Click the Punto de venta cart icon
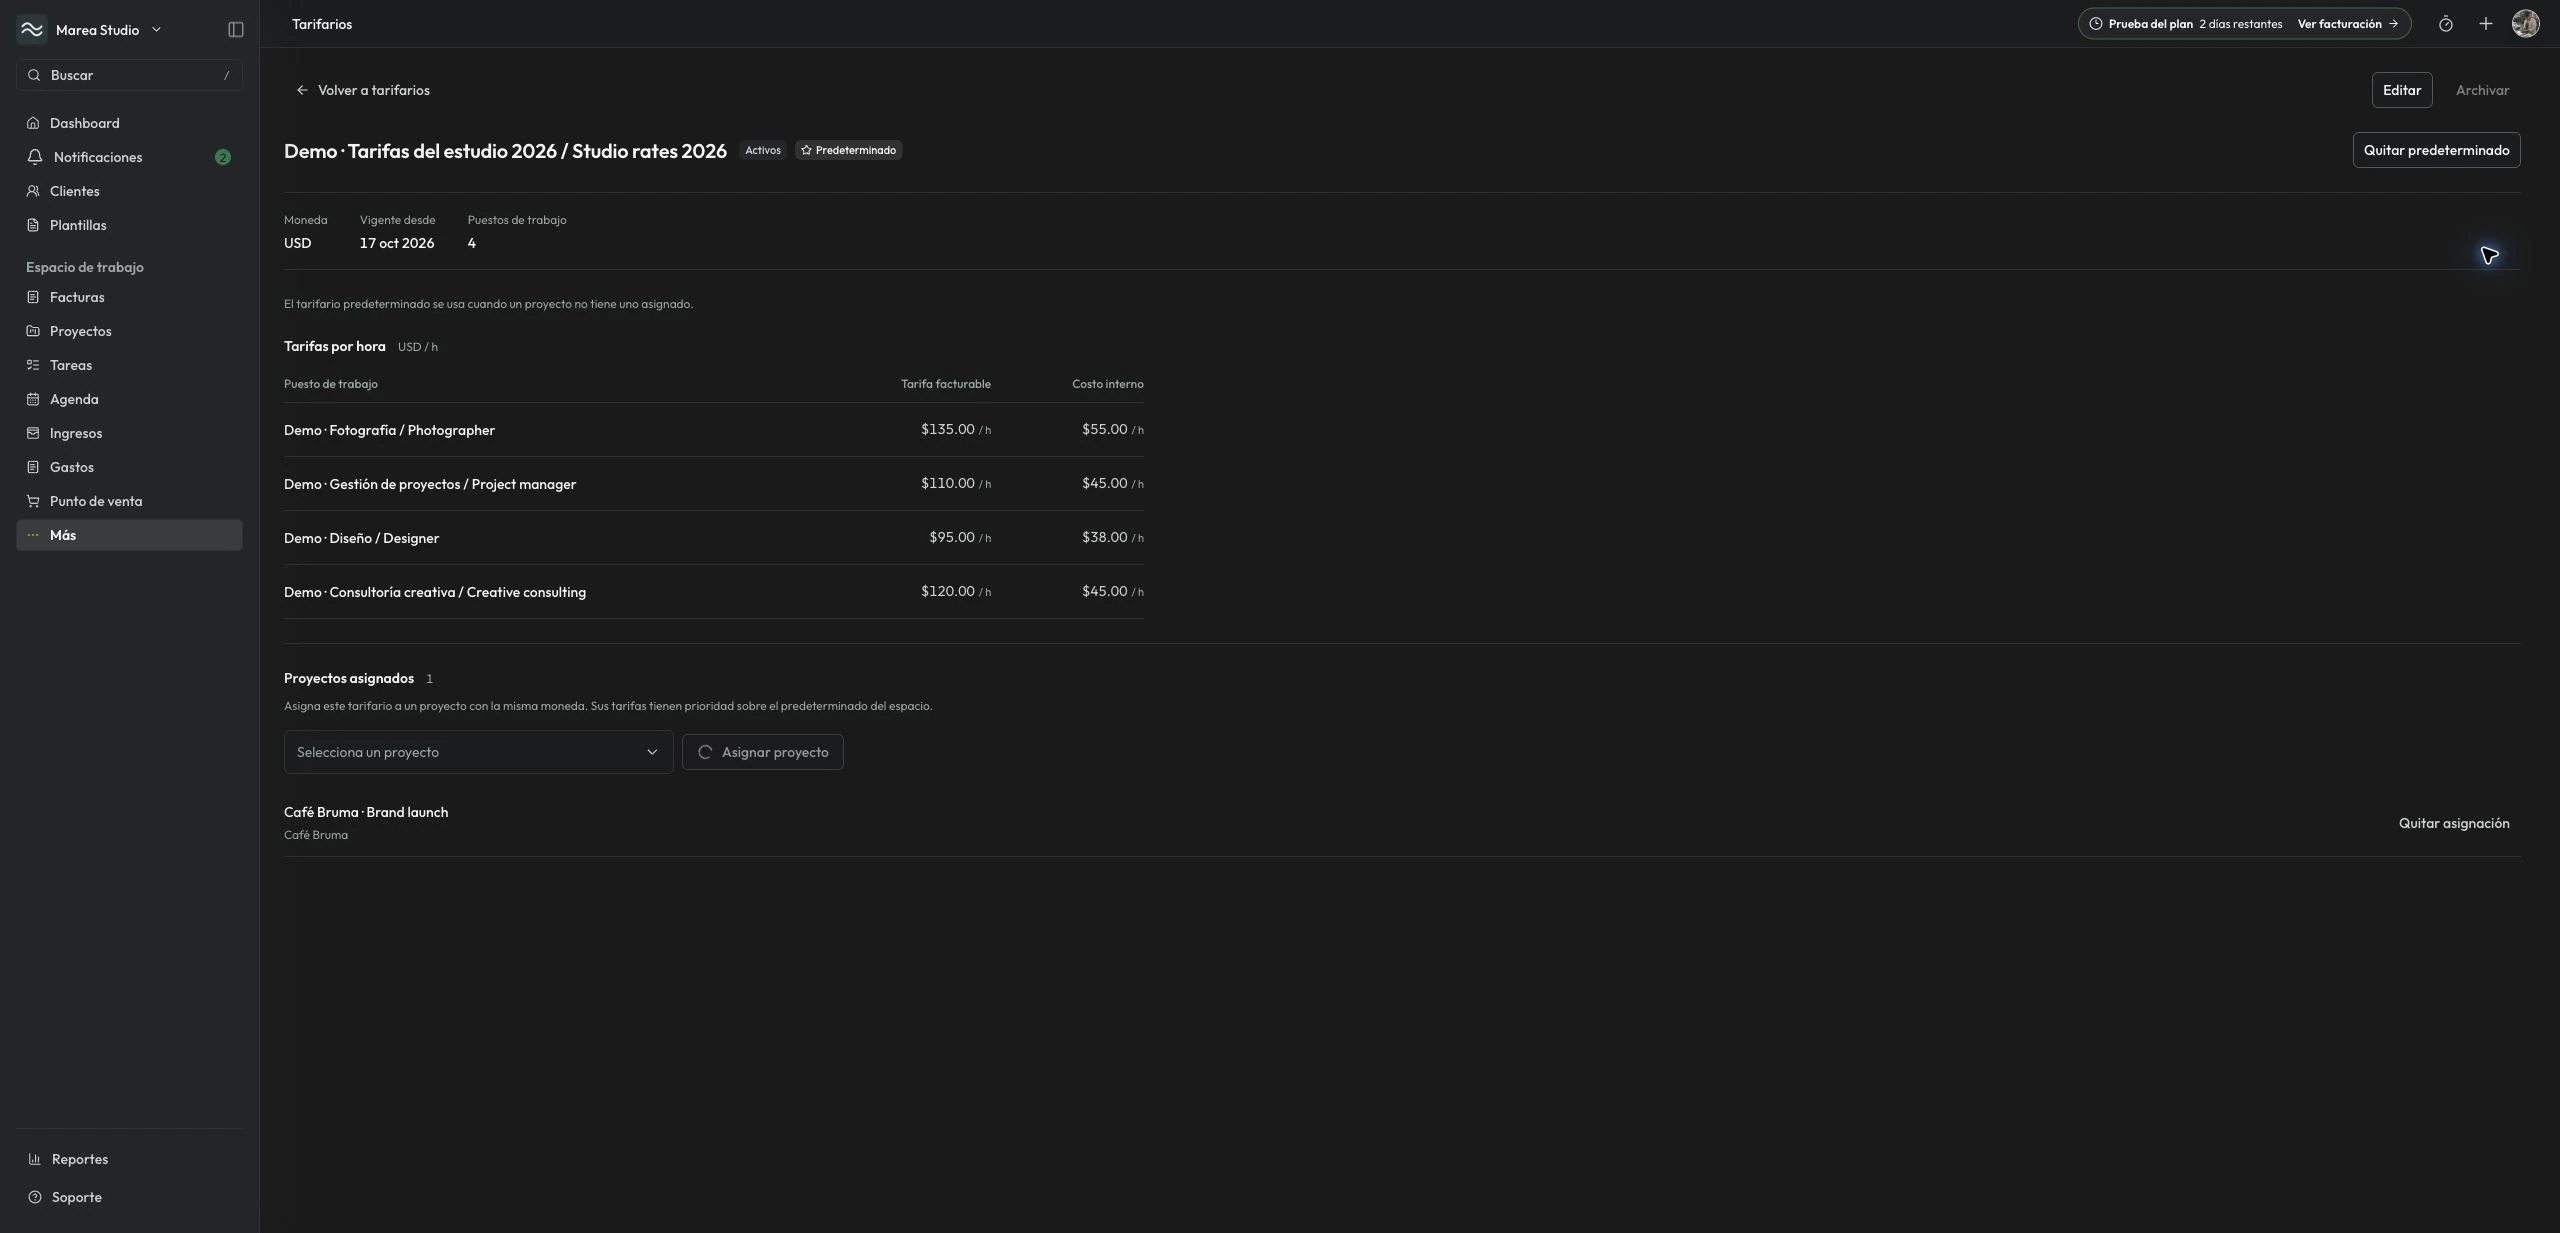Image resolution: width=2560 pixels, height=1233 pixels. (x=33, y=501)
